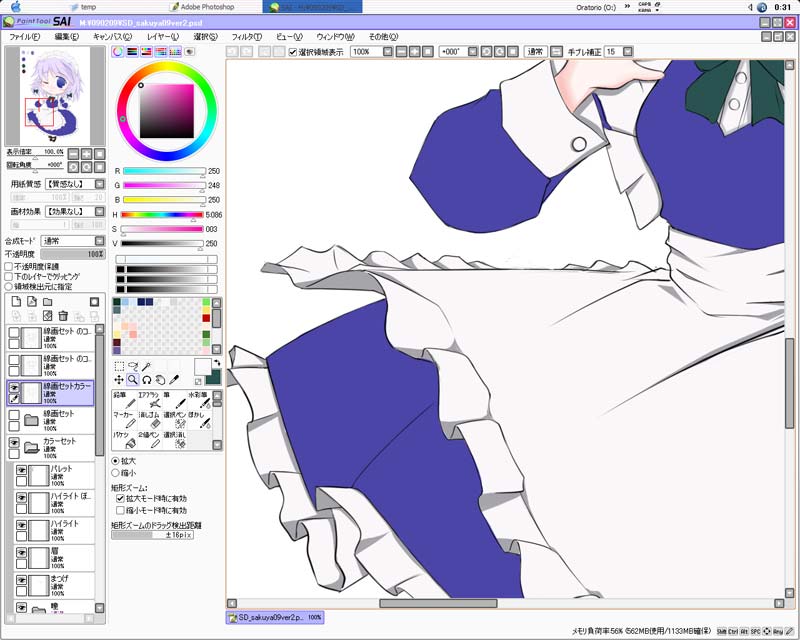Image resolution: width=800 pixels, height=640 pixels.
Task: Choose the 2値ペン binary pen
Action: (x=149, y=440)
